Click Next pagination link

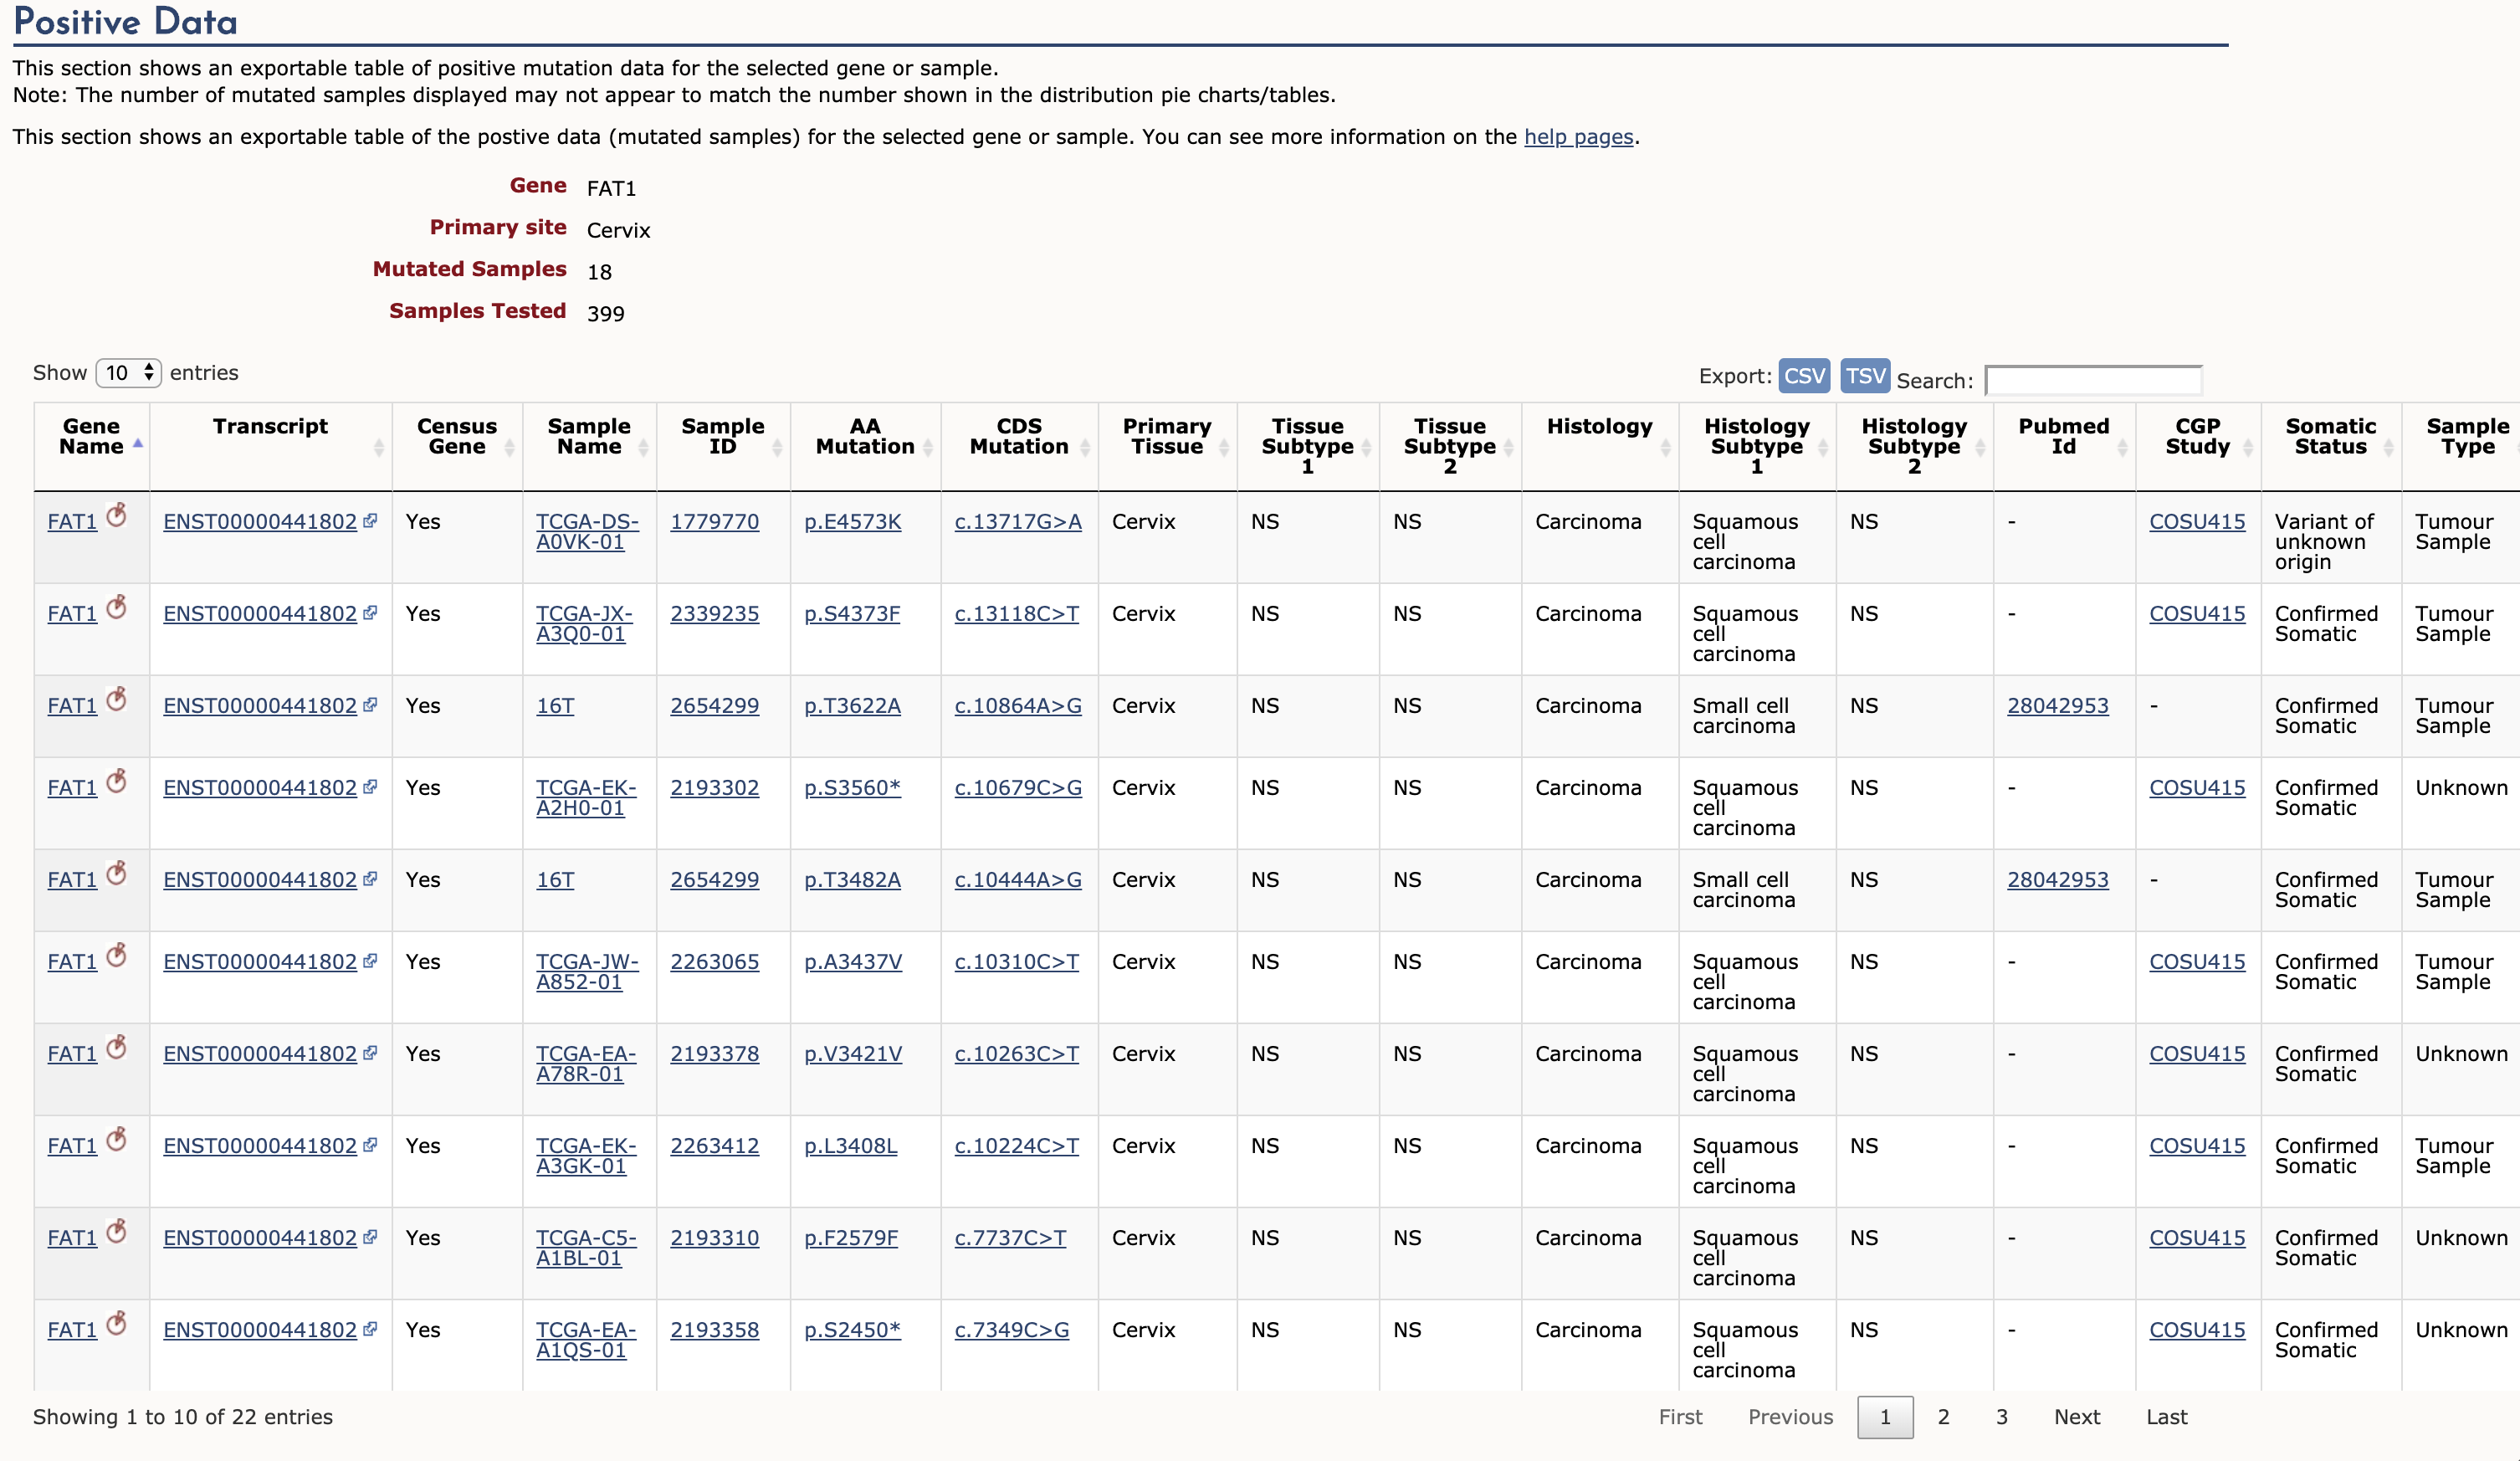pyautogui.click(x=2077, y=1417)
